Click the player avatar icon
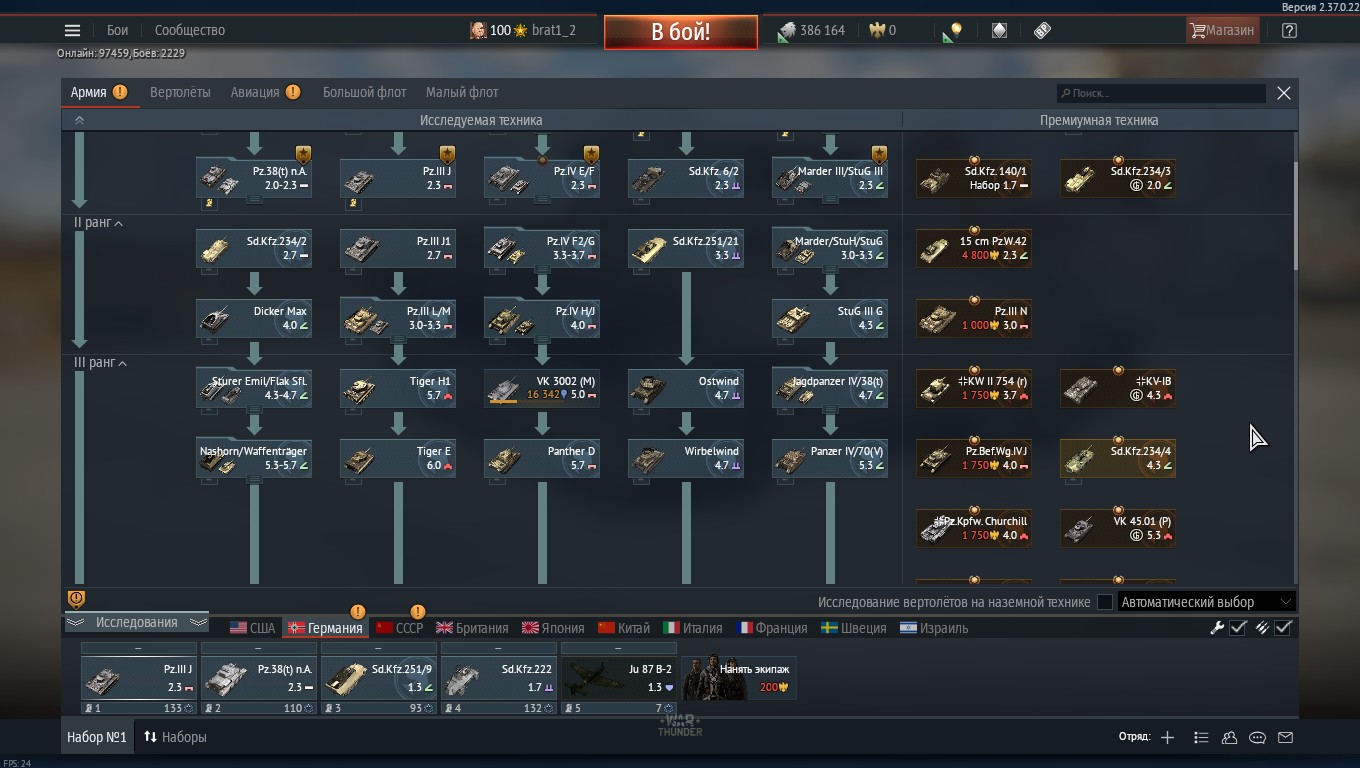The image size is (1360, 768). click(x=478, y=30)
